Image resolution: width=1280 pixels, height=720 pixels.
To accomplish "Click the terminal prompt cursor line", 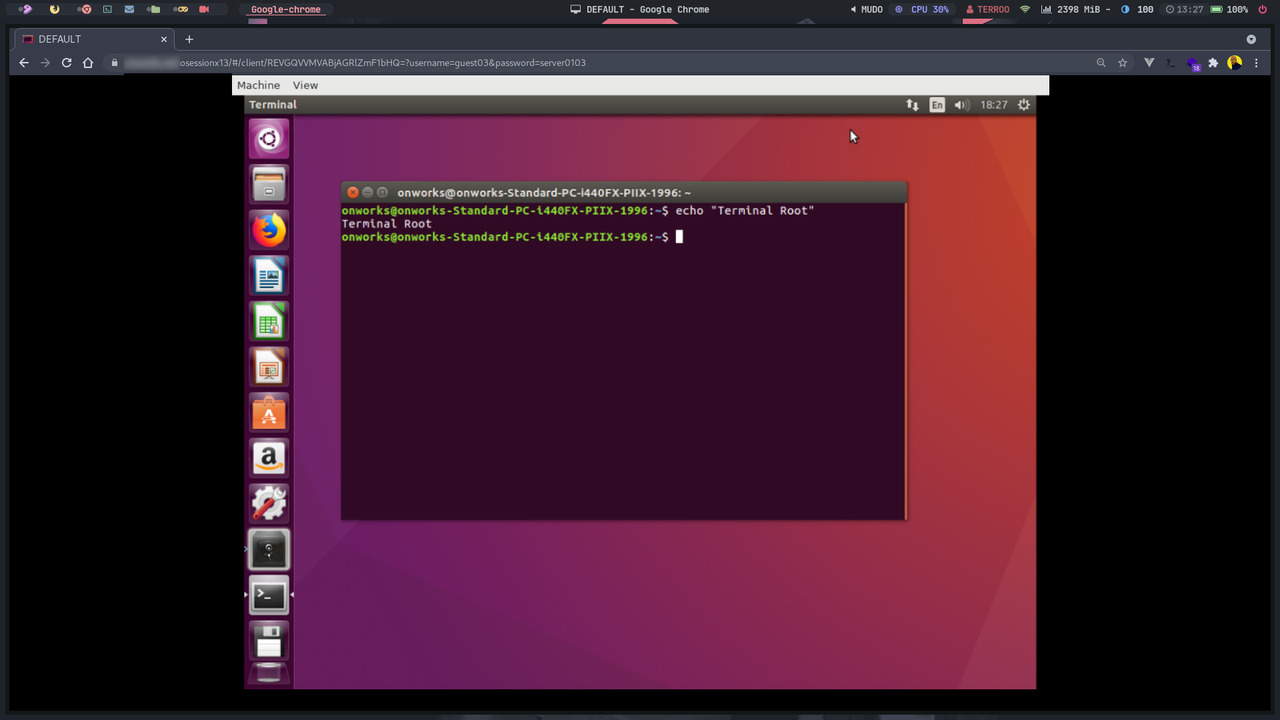I will pyautogui.click(x=512, y=236).
